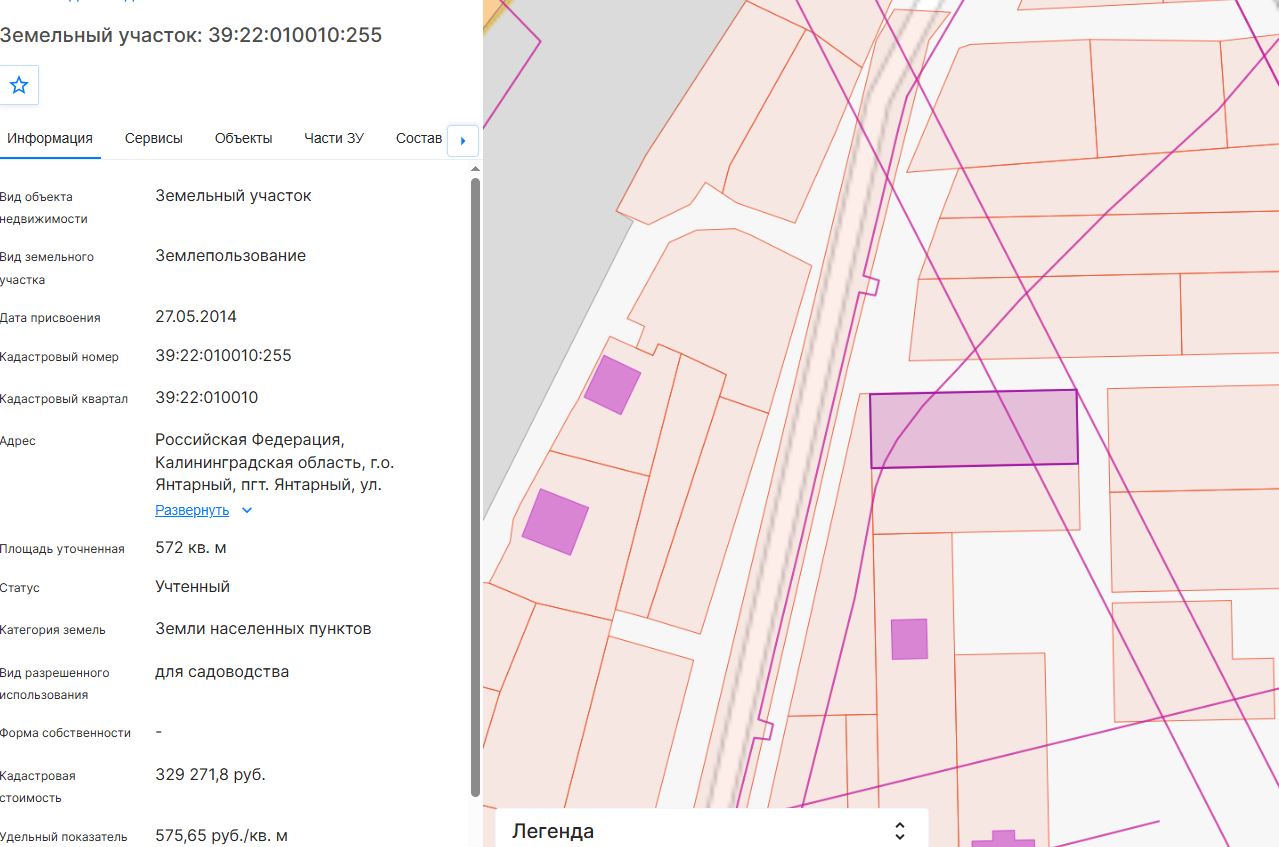The height and width of the screenshot is (847, 1279).
Task: Expand the full address via Развернуть
Action: (192, 510)
